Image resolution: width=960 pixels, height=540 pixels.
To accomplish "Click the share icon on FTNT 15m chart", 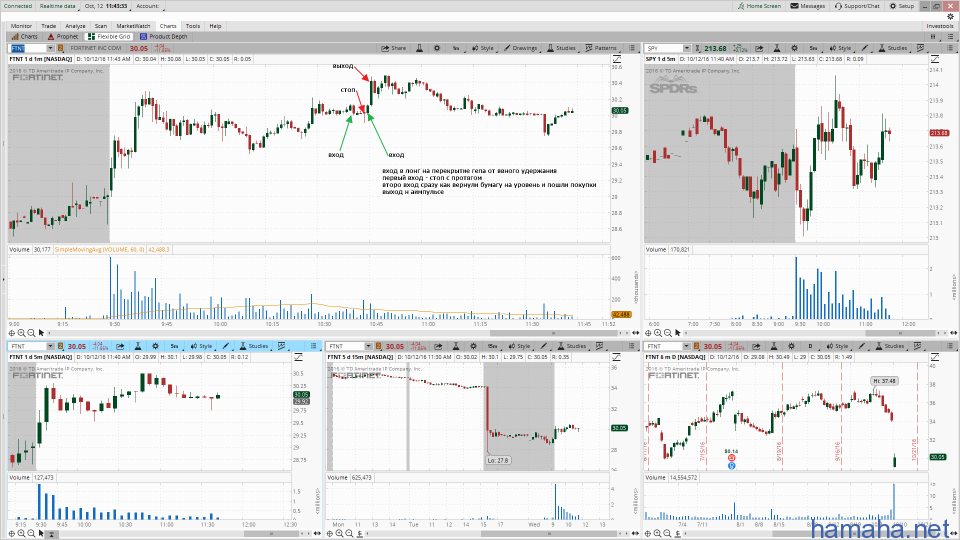I will (x=438, y=346).
